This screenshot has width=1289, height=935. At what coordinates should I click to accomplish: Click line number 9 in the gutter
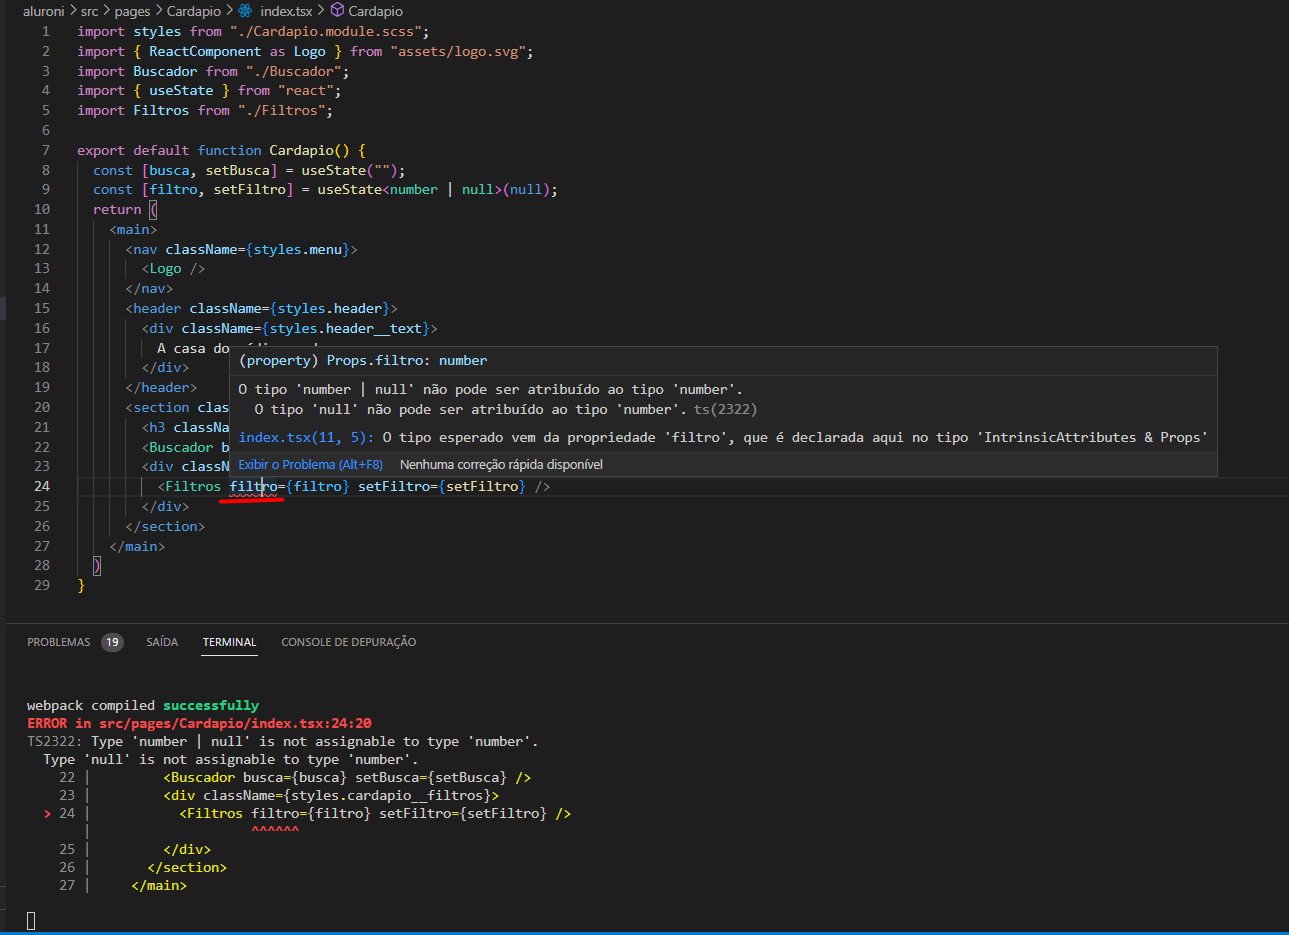point(45,189)
